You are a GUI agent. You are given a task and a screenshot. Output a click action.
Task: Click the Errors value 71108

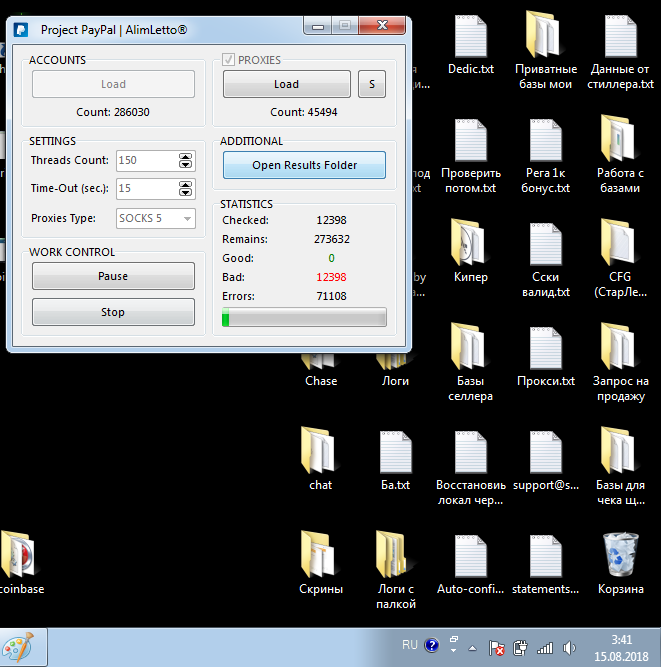331,296
